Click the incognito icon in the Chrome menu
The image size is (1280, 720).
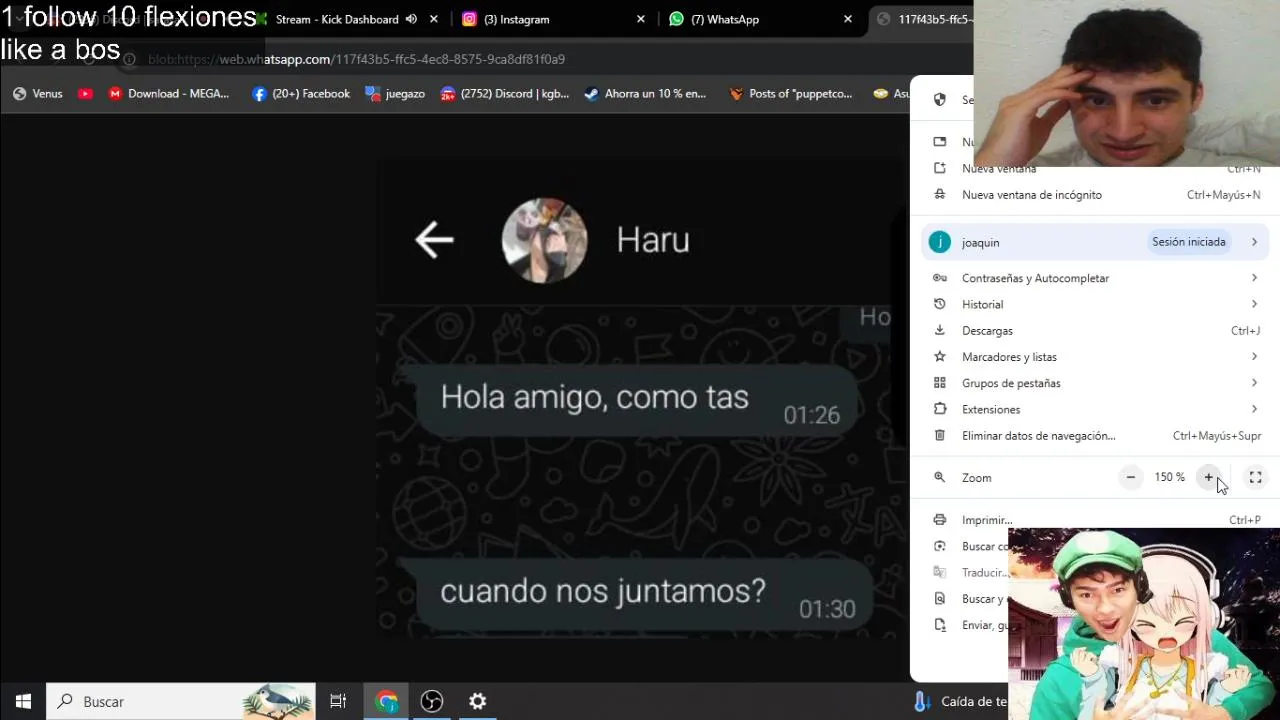pyautogui.click(x=939, y=195)
